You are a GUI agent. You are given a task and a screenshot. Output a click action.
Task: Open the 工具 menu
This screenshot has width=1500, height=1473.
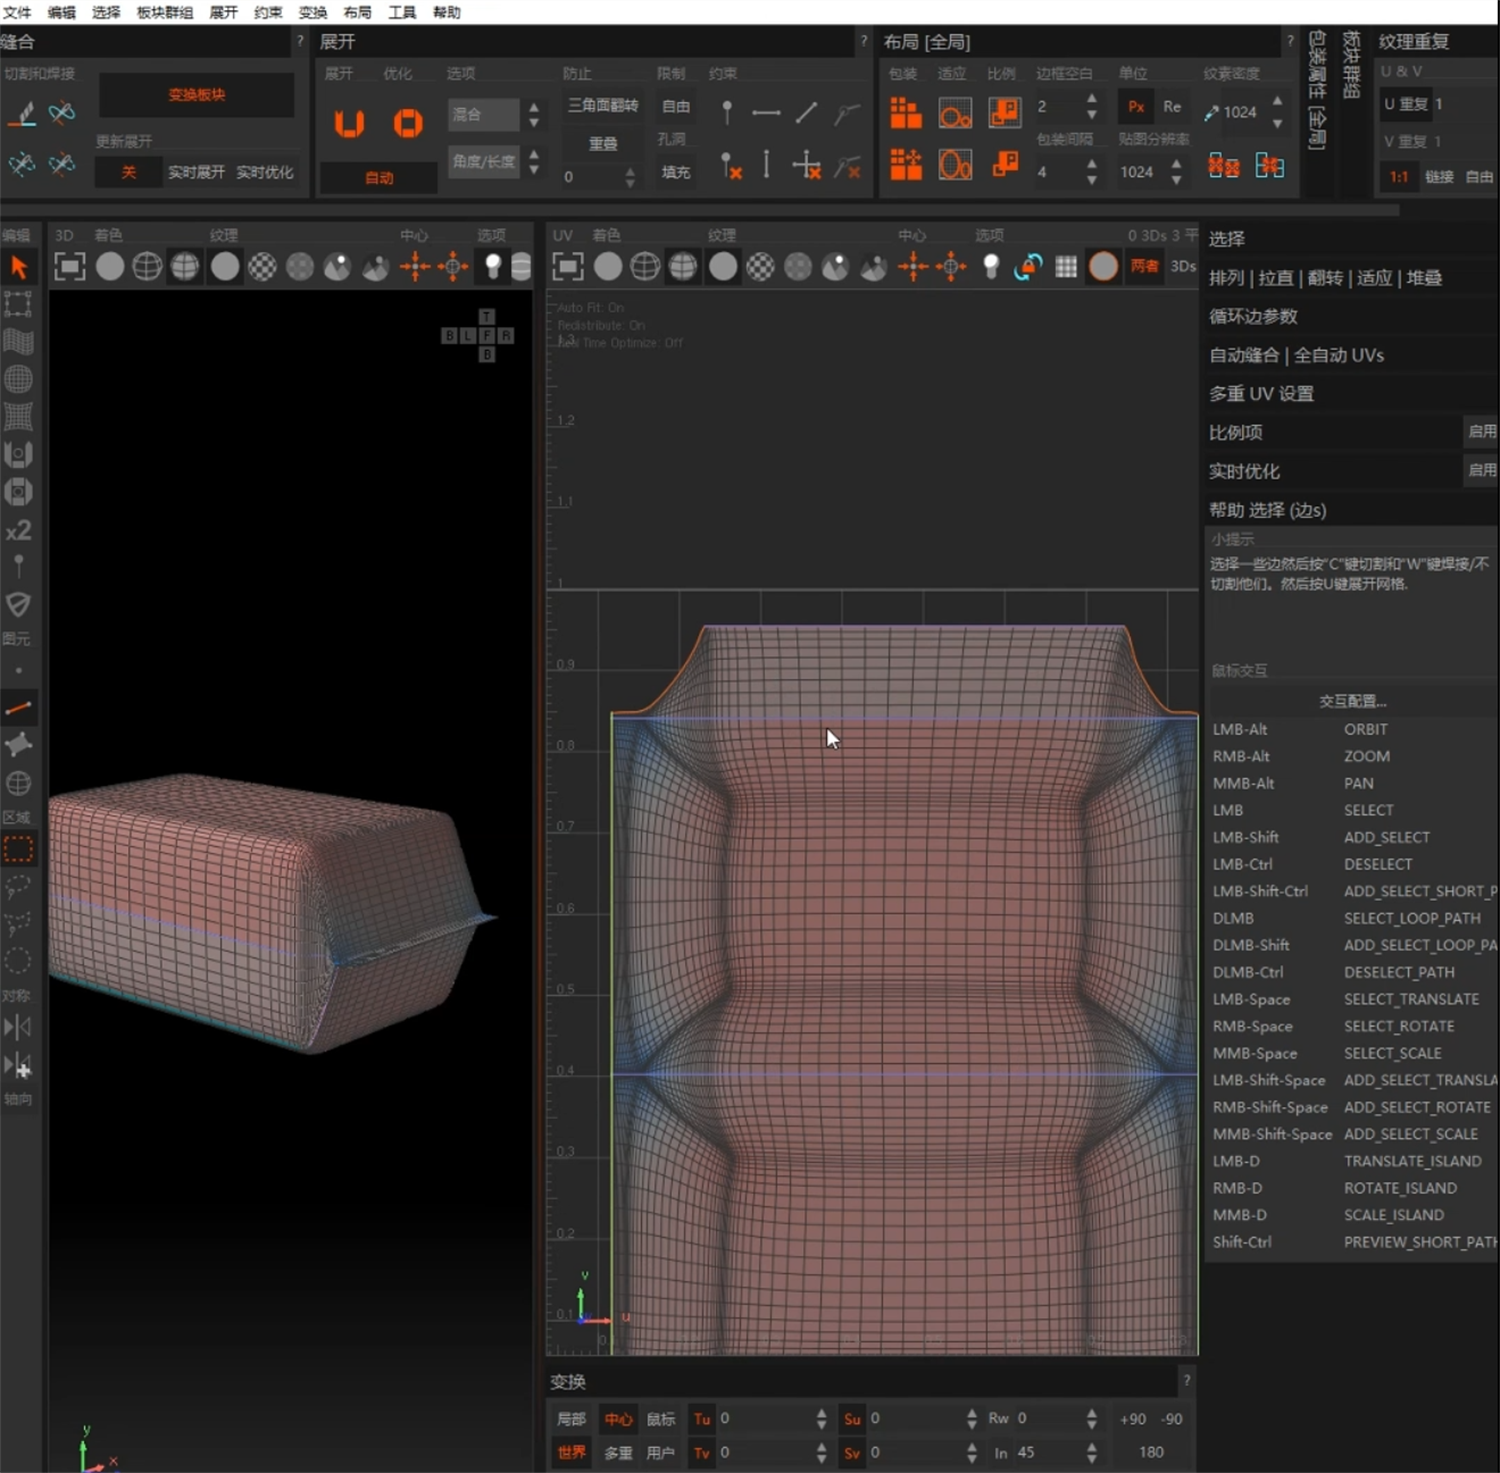[402, 12]
